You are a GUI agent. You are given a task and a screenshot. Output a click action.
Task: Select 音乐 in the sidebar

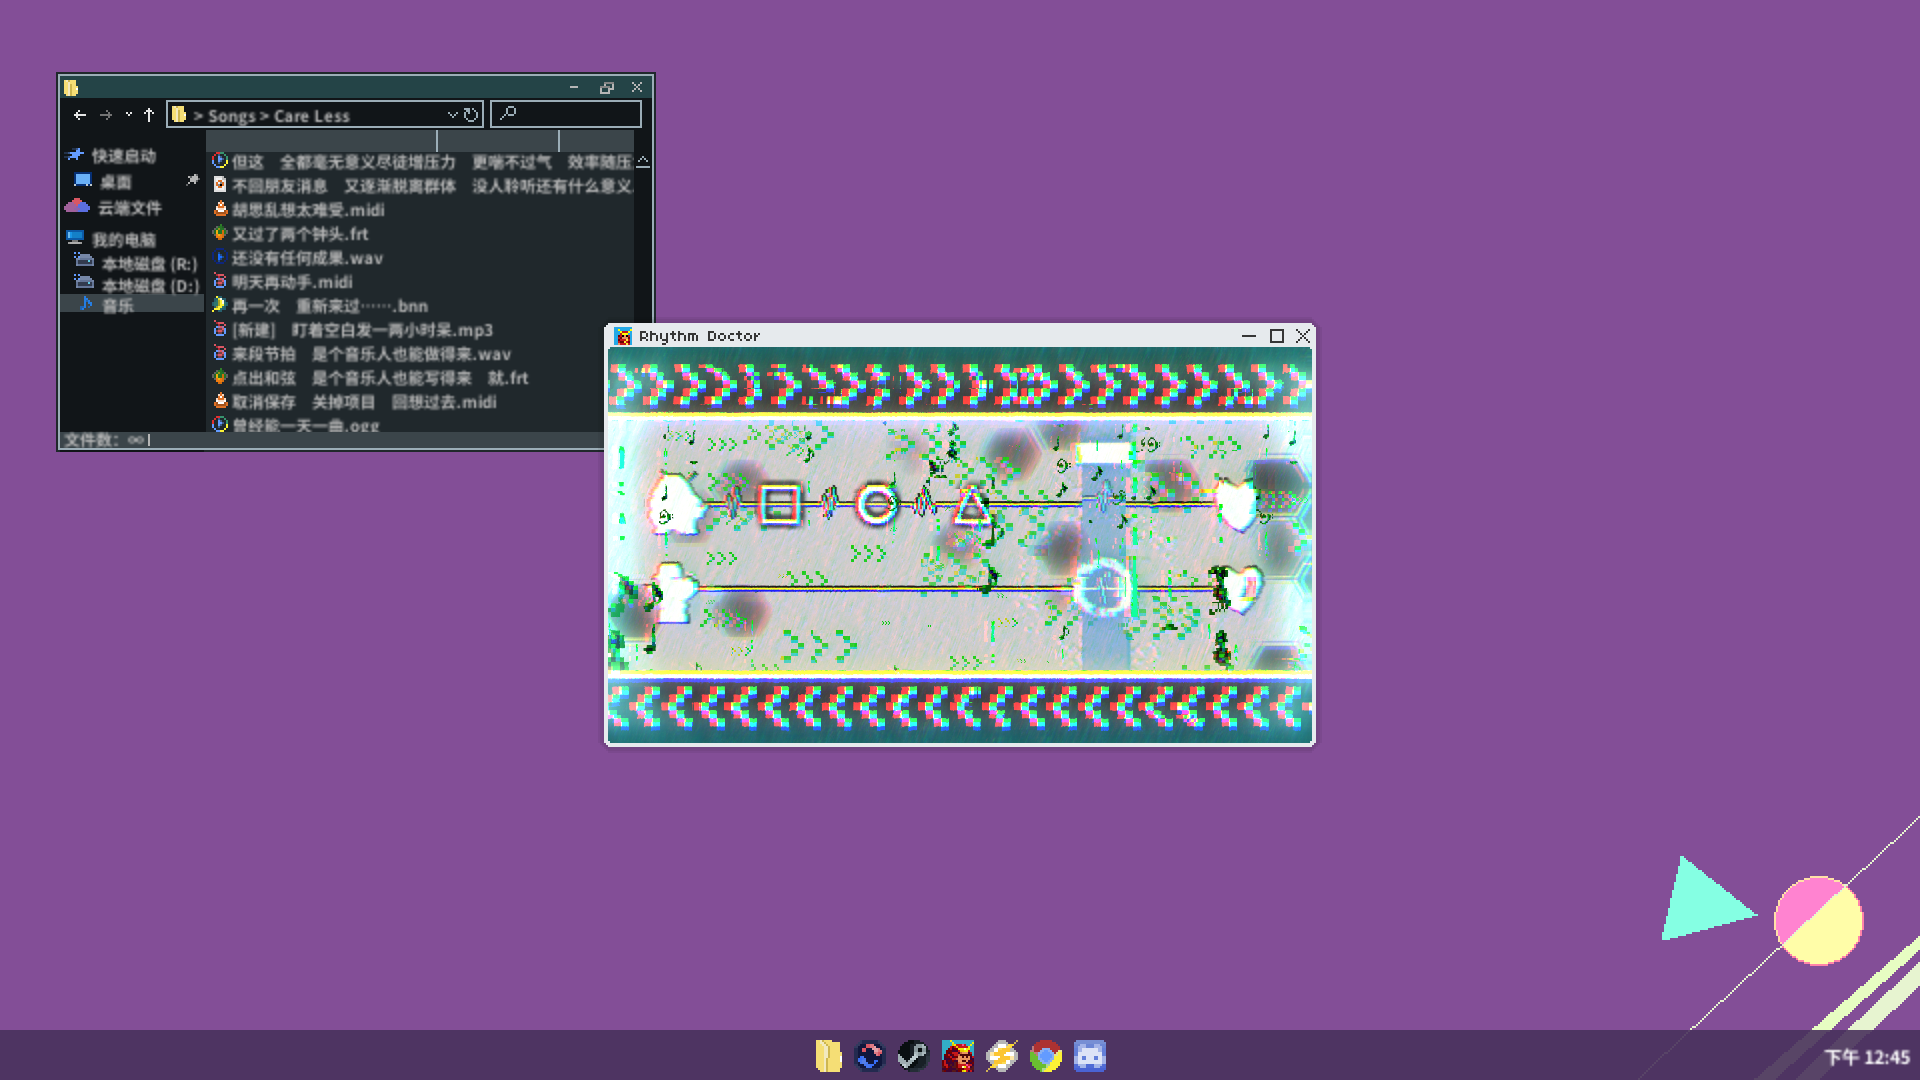click(117, 306)
